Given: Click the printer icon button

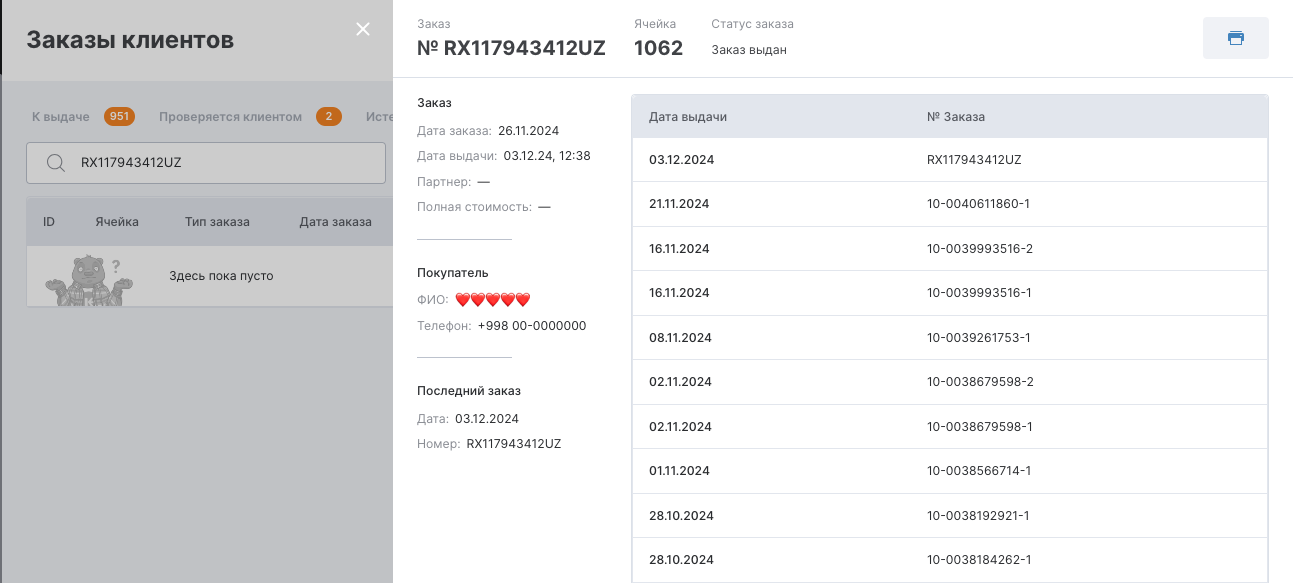Looking at the screenshot, I should [x=1235, y=38].
